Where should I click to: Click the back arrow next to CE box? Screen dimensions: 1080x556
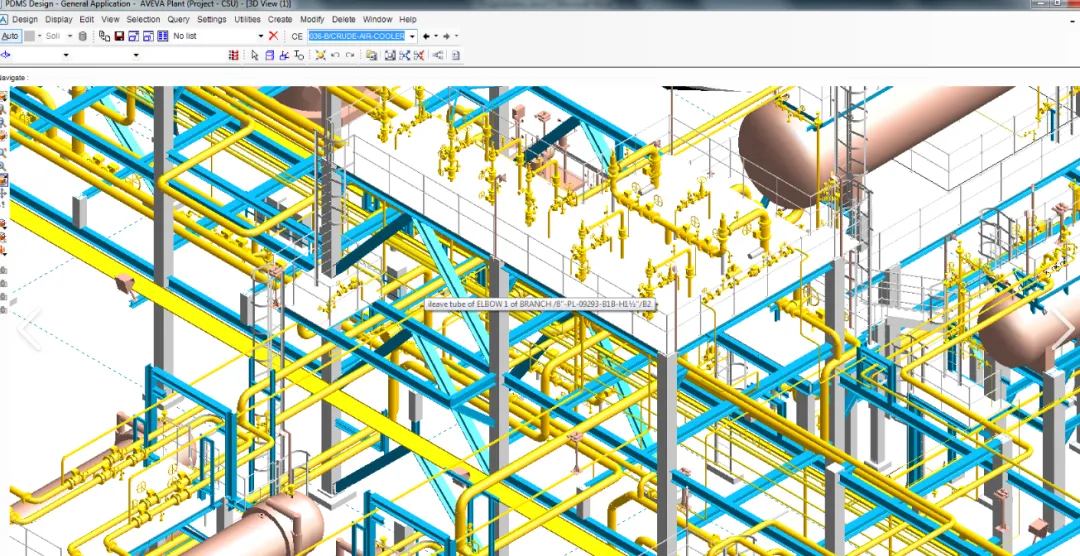426,36
